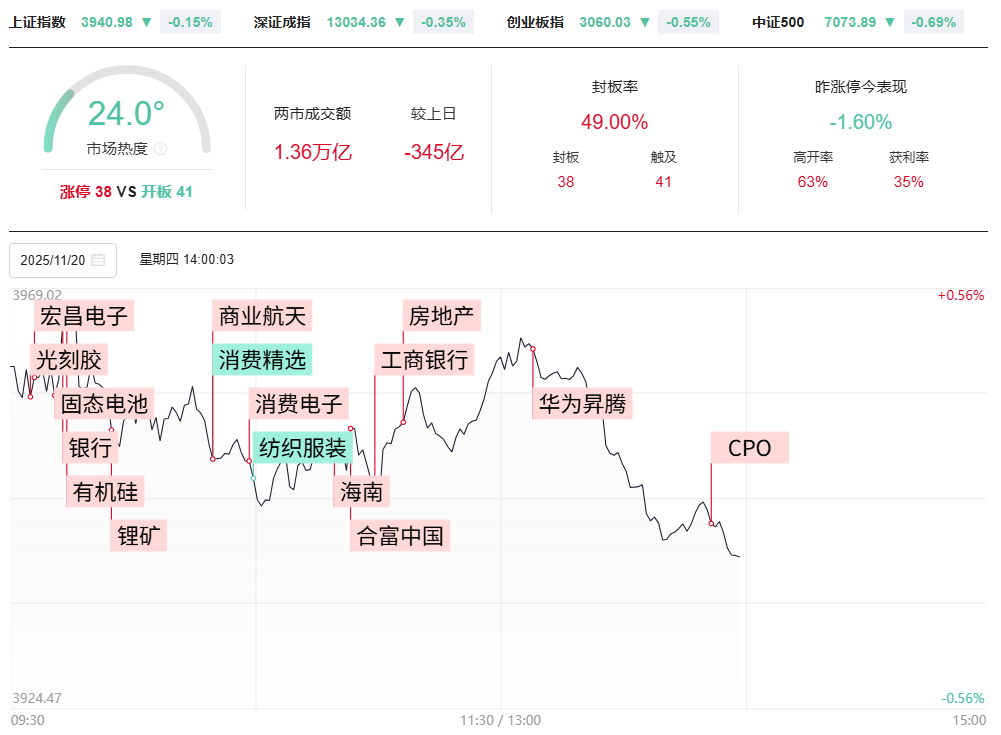This screenshot has width=1001, height=735.
Task: Open the 2025/11/20 date picker field
Action: tap(62, 260)
